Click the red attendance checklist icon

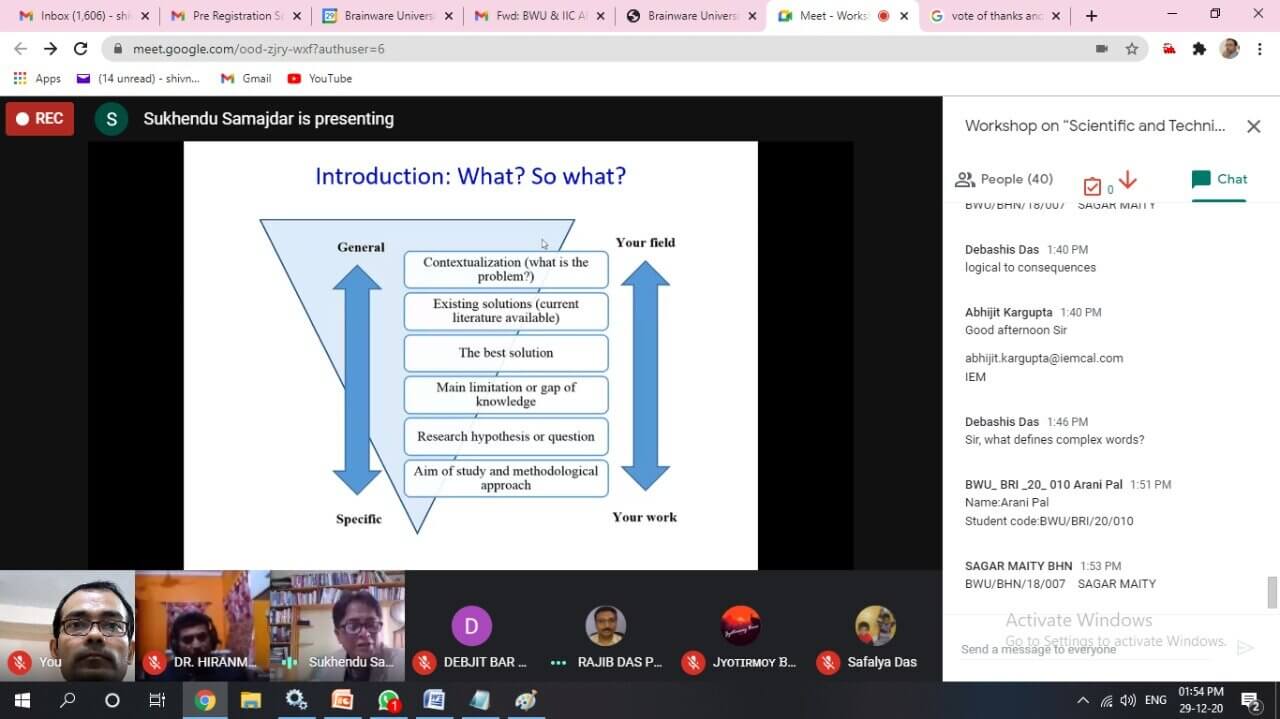click(1092, 187)
